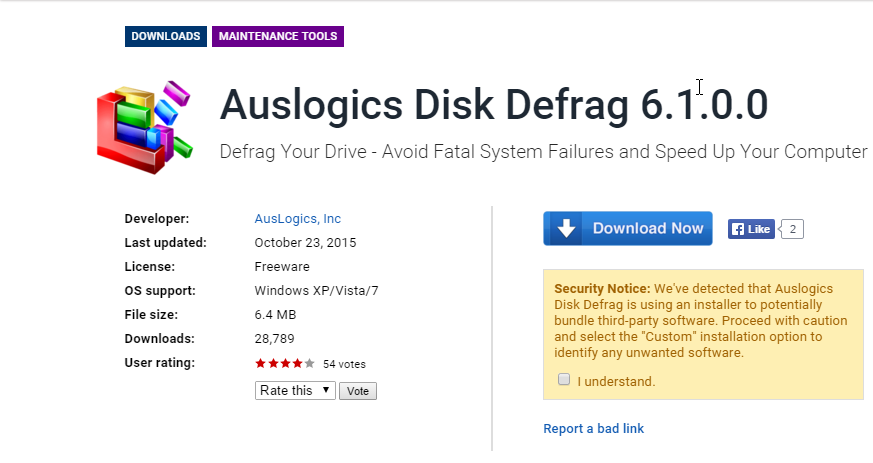Click the second red rating star
The width and height of the screenshot is (873, 463).
click(x=273, y=363)
